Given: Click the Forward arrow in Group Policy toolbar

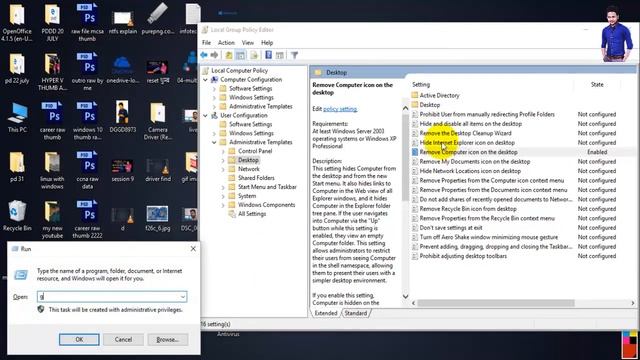Looking at the screenshot, I should 214,55.
